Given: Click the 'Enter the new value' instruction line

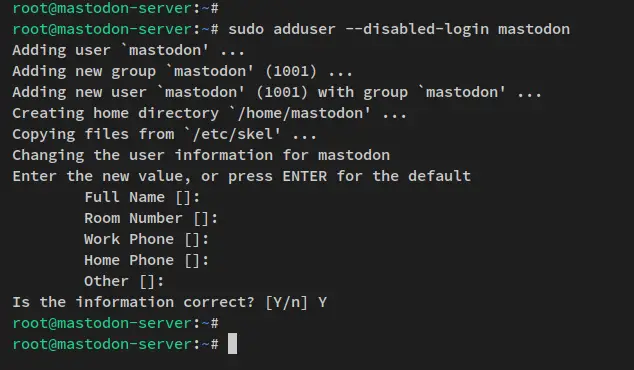Looking at the screenshot, I should [241, 176].
